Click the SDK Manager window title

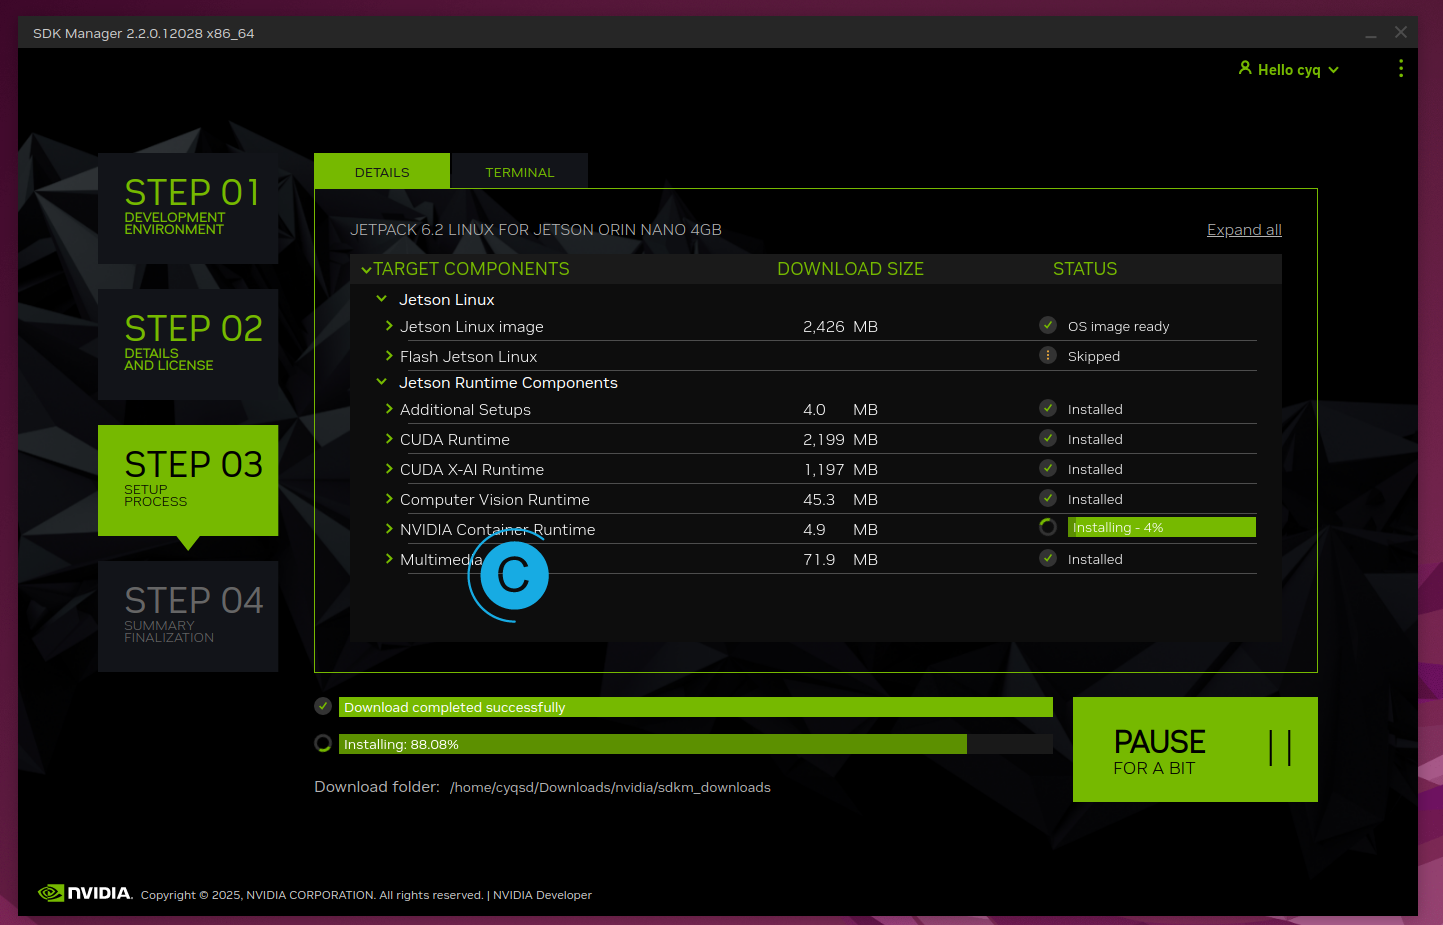(144, 33)
